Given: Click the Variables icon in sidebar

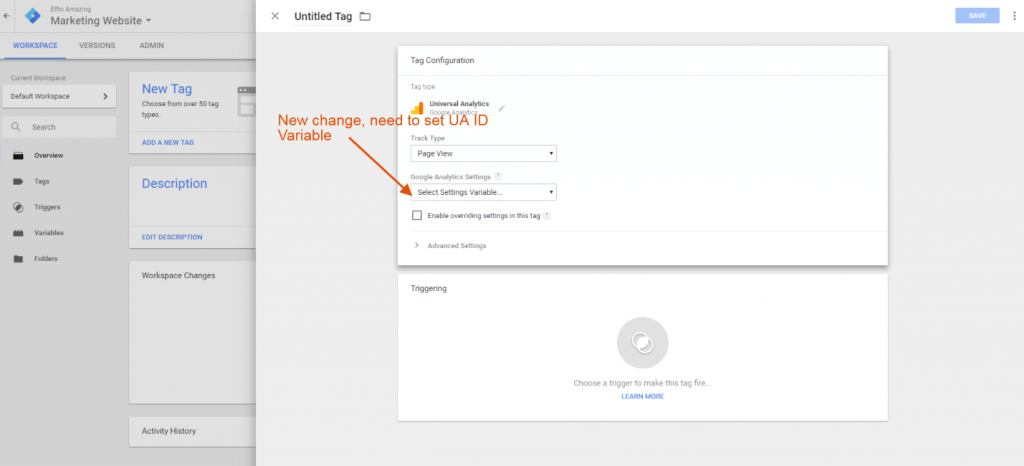Looking at the screenshot, I should tap(18, 233).
